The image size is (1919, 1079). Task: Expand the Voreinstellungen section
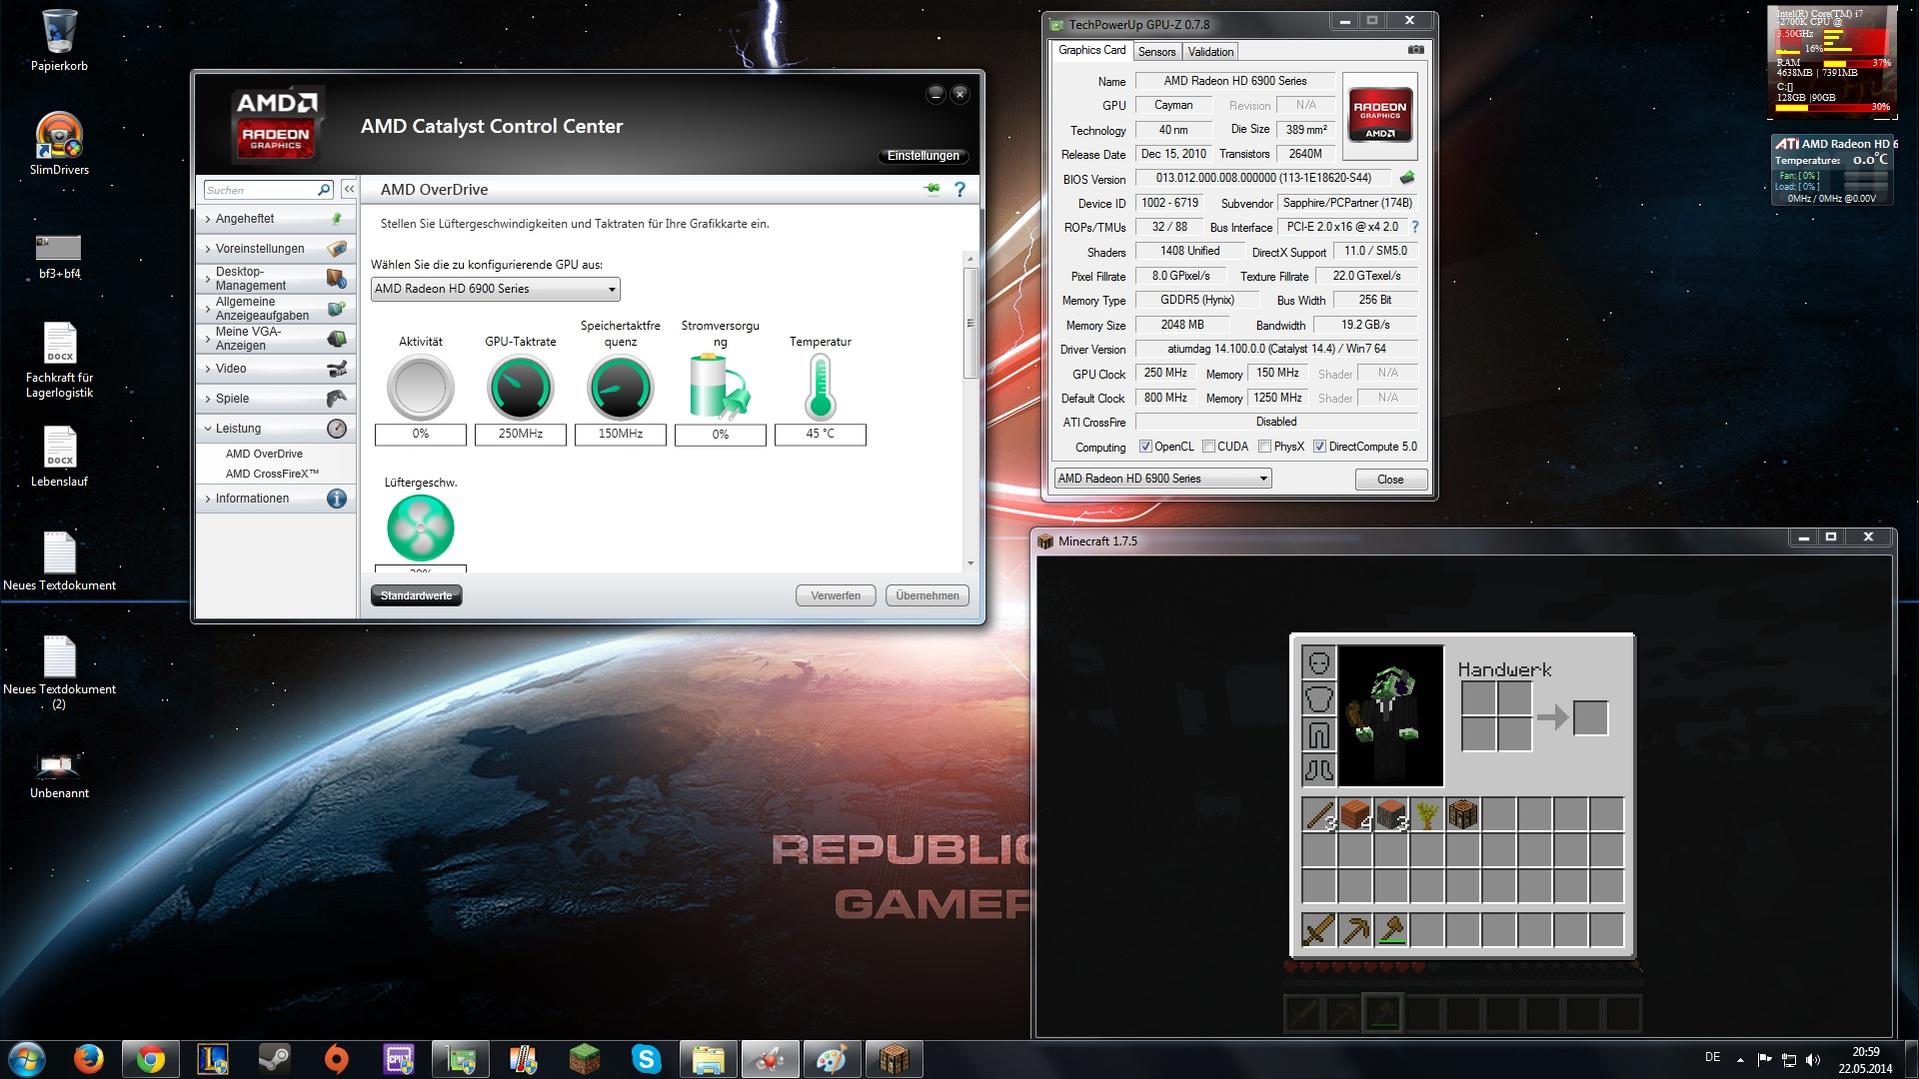(275, 248)
